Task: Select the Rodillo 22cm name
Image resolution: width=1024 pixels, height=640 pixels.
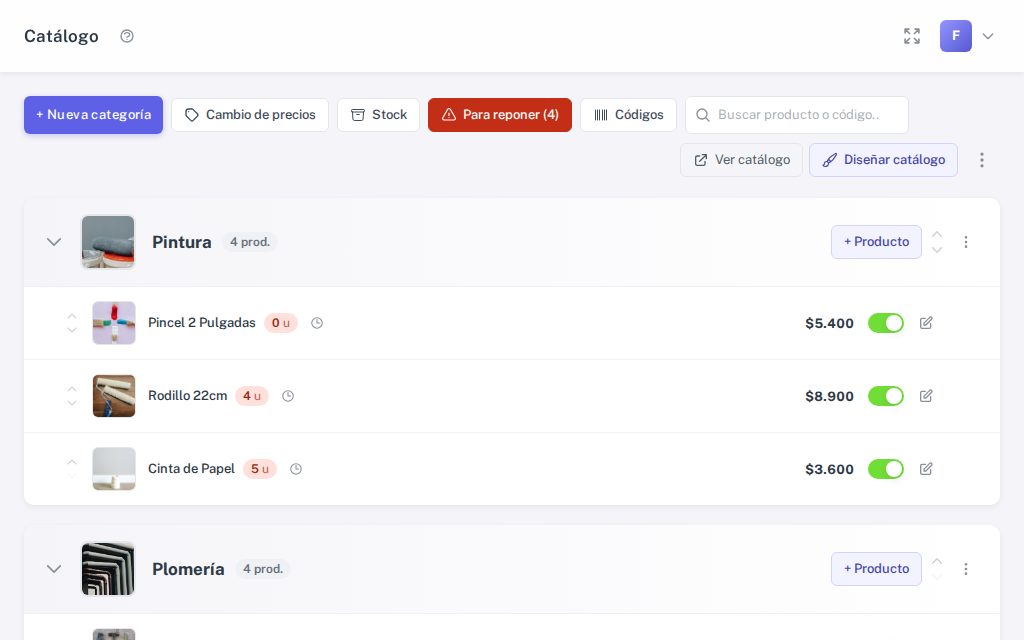Action: (x=187, y=396)
